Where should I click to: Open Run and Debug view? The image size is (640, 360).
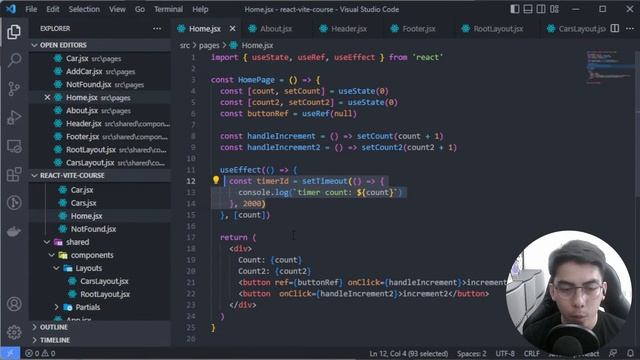point(14,118)
